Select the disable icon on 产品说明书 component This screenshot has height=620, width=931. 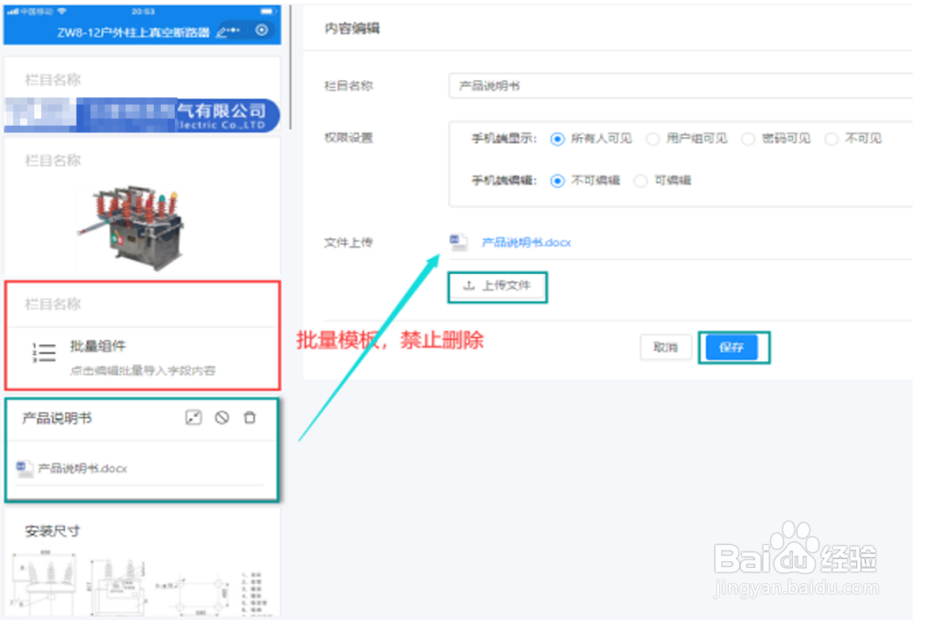tap(222, 418)
